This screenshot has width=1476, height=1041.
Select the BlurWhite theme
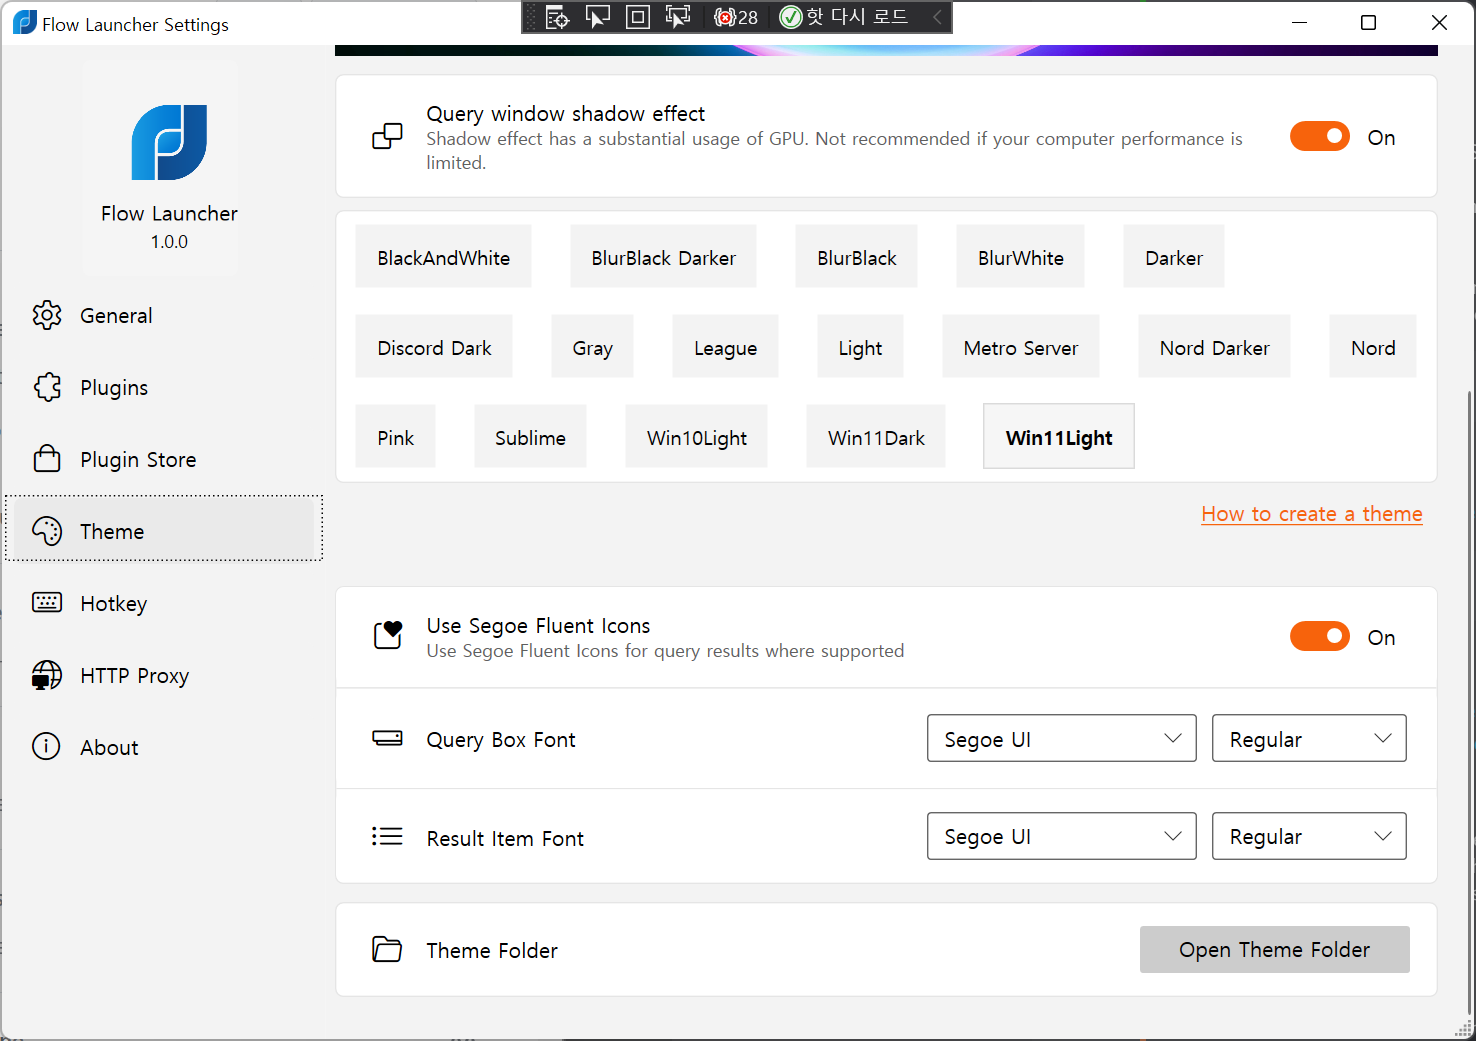pyautogui.click(x=1020, y=257)
